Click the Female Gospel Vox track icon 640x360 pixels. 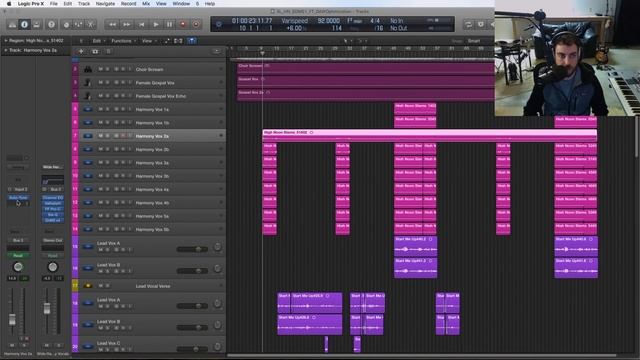tap(88, 83)
